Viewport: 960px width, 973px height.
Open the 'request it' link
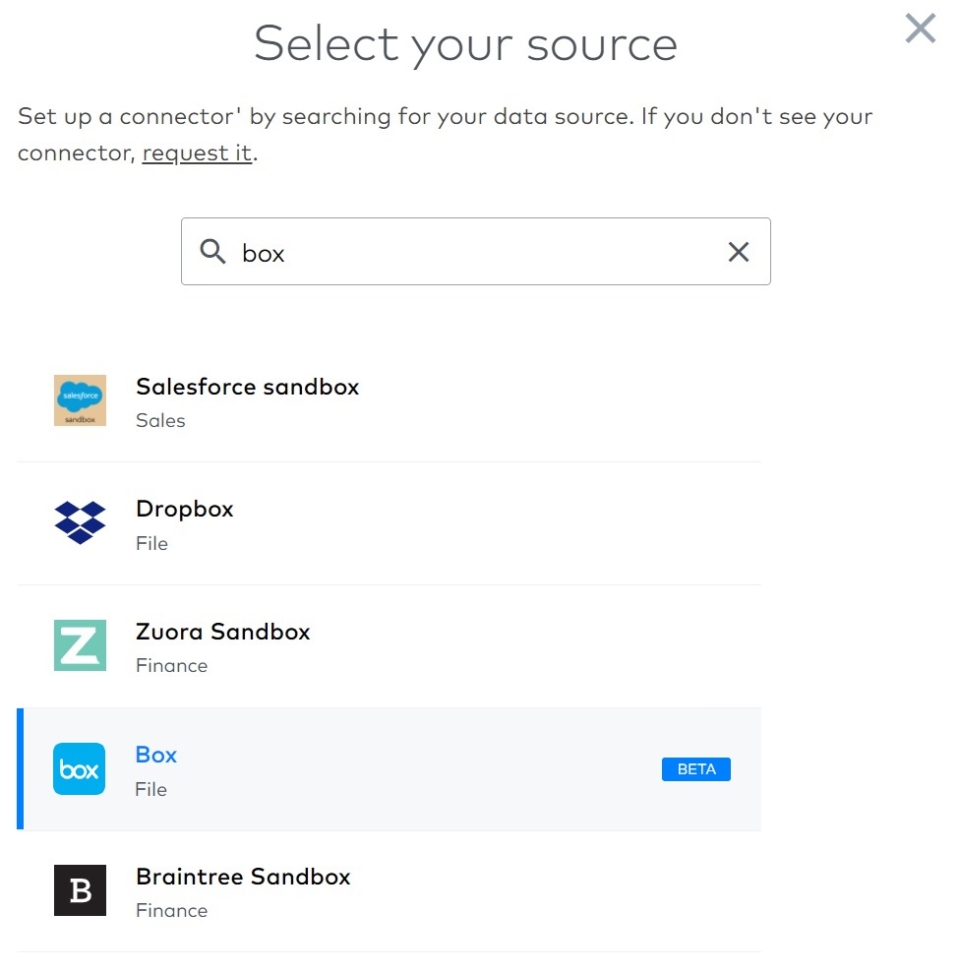click(x=197, y=155)
